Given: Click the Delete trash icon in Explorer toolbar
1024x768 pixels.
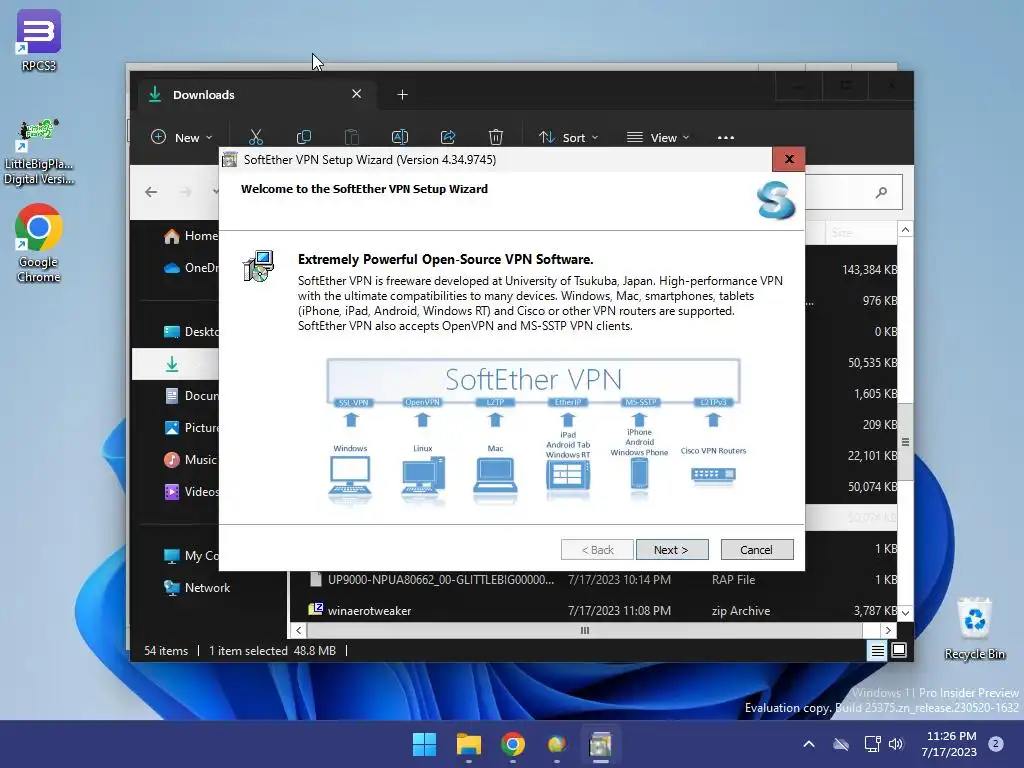Looking at the screenshot, I should click(x=496, y=137).
